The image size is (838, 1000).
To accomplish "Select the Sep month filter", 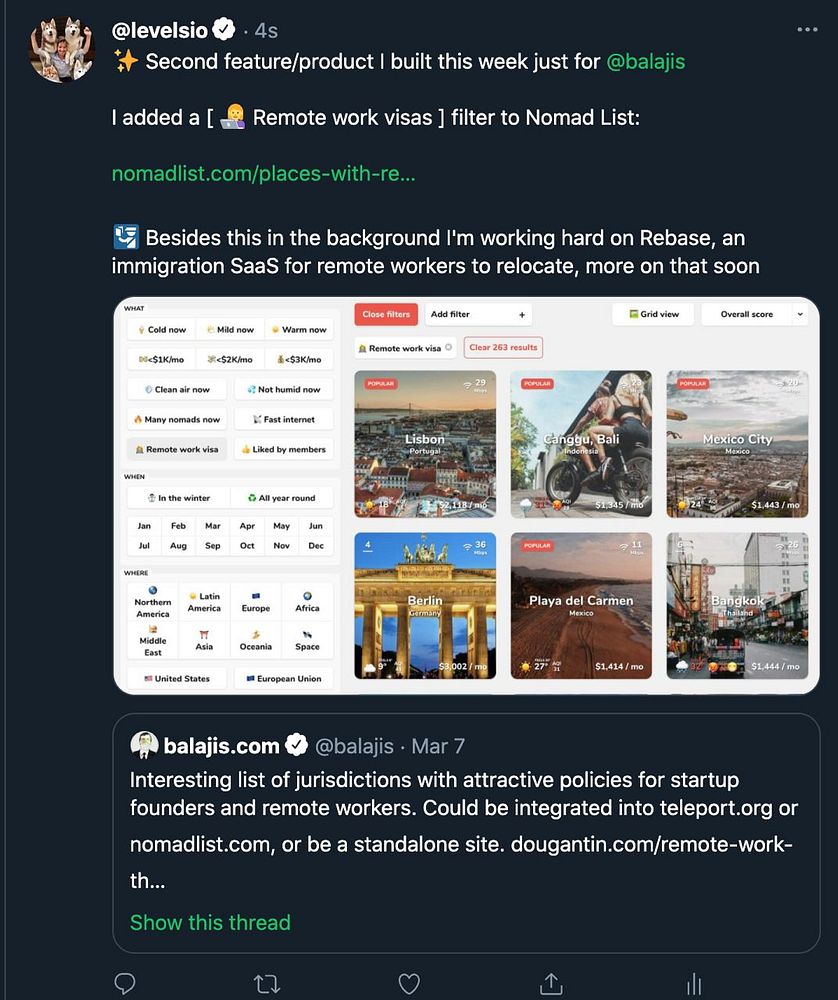I will 212,545.
